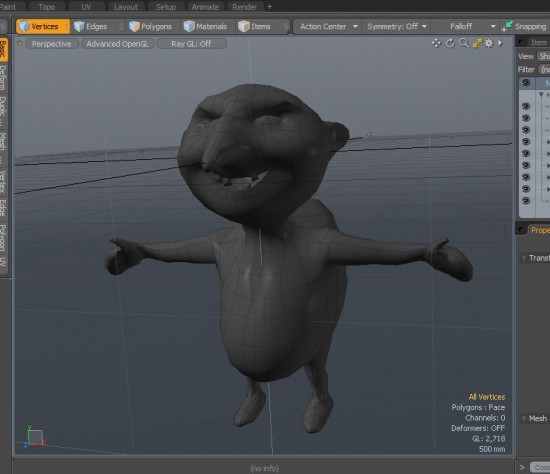Toggle visibility eye of the first listed item
Viewport: 550px width, 474px height.
(526, 106)
